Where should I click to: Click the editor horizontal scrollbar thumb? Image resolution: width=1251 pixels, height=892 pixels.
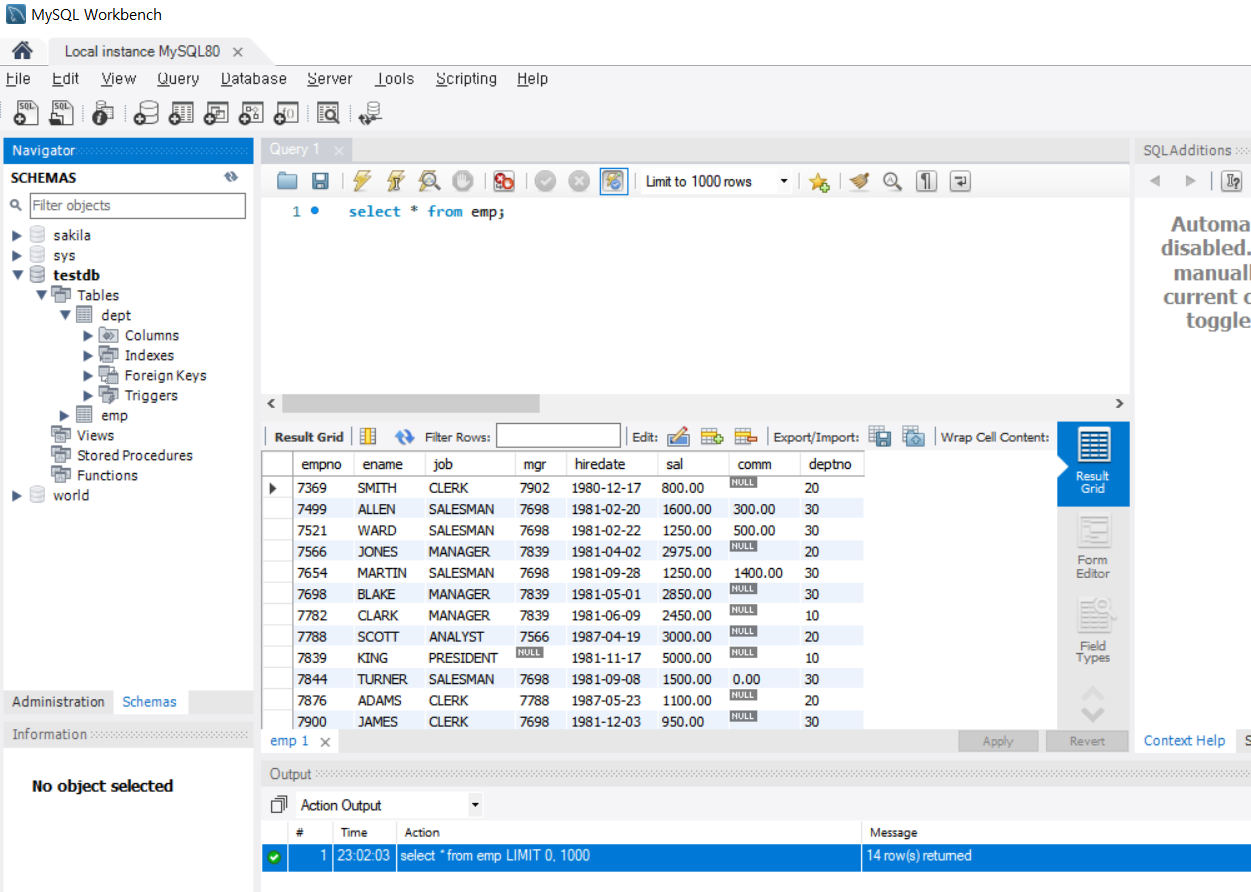(410, 404)
